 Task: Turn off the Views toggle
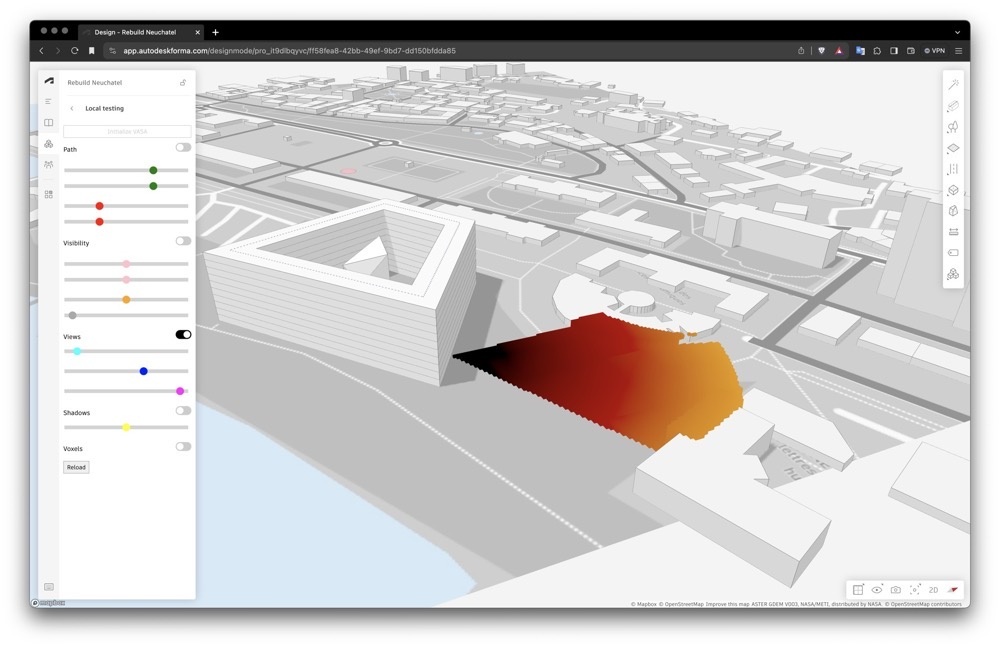[183, 335]
